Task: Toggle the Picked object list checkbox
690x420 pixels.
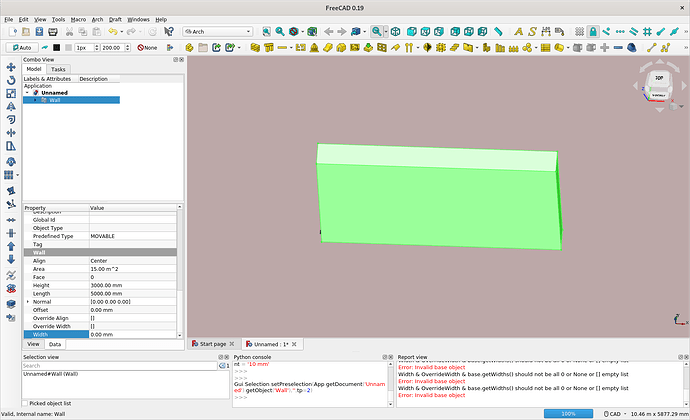Action: (25, 403)
